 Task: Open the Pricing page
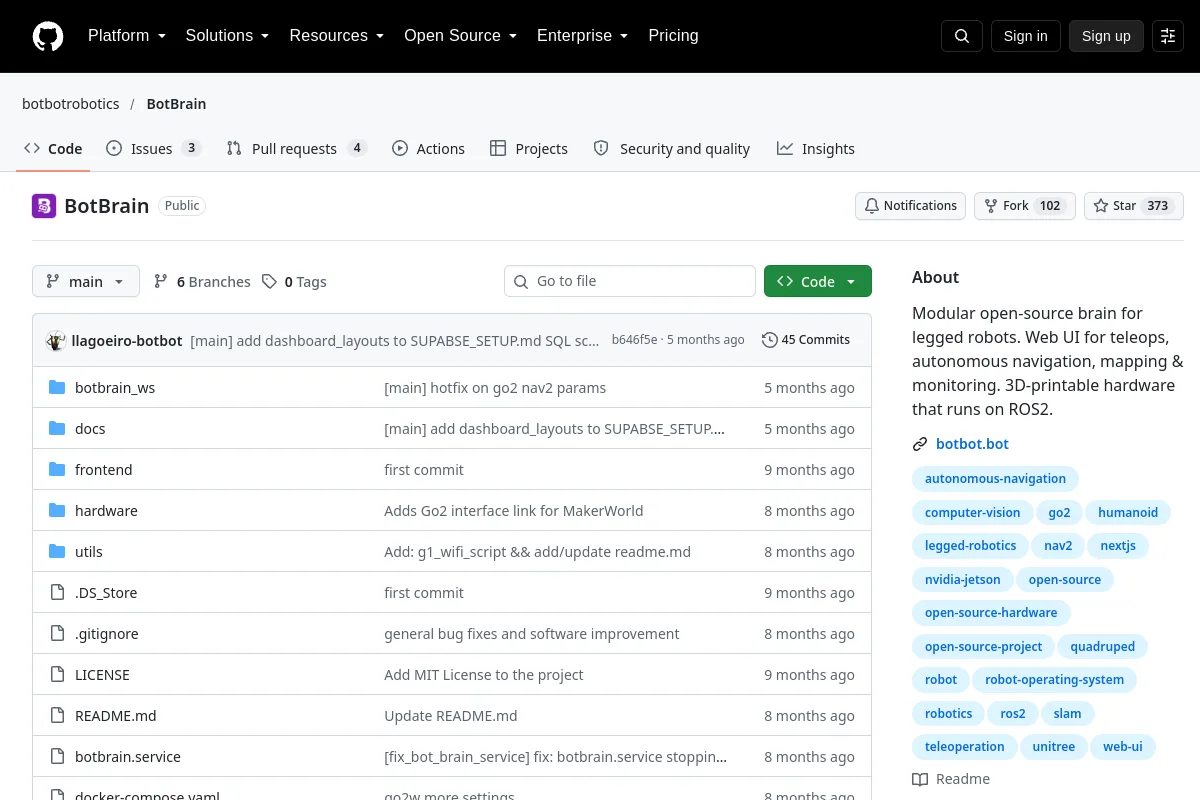(x=673, y=36)
